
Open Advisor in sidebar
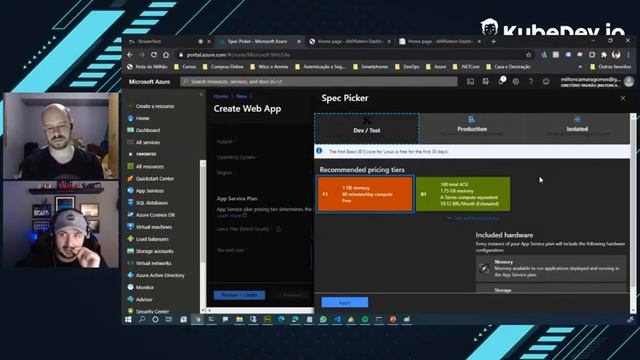point(144,299)
